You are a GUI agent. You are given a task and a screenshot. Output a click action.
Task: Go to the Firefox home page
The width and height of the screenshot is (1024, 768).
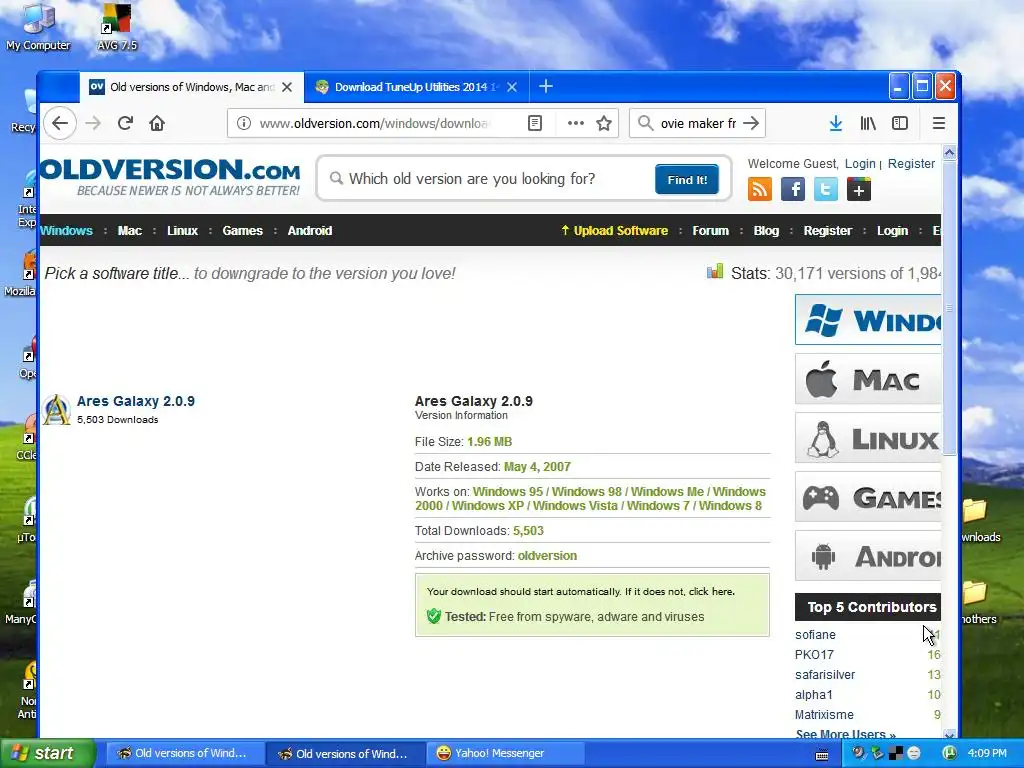(x=157, y=123)
